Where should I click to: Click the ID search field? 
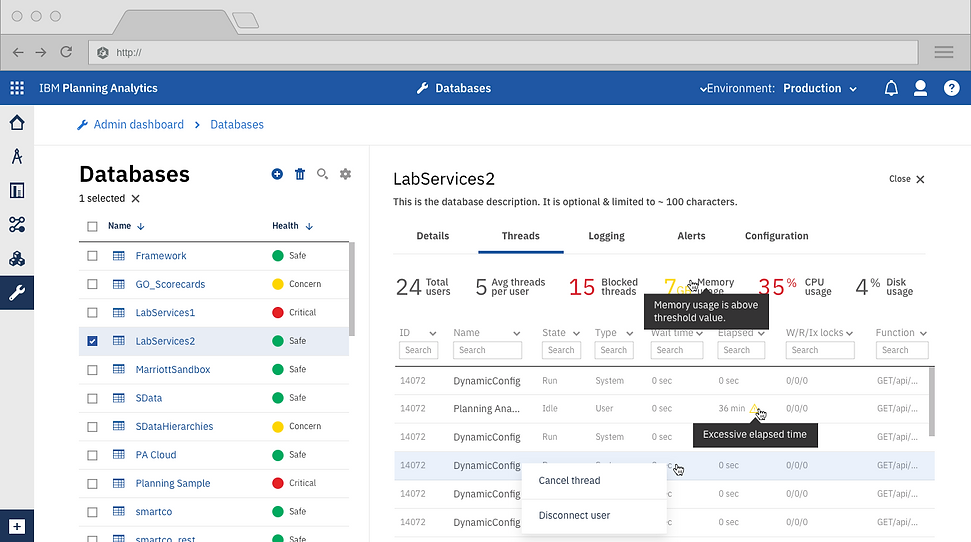pos(419,350)
